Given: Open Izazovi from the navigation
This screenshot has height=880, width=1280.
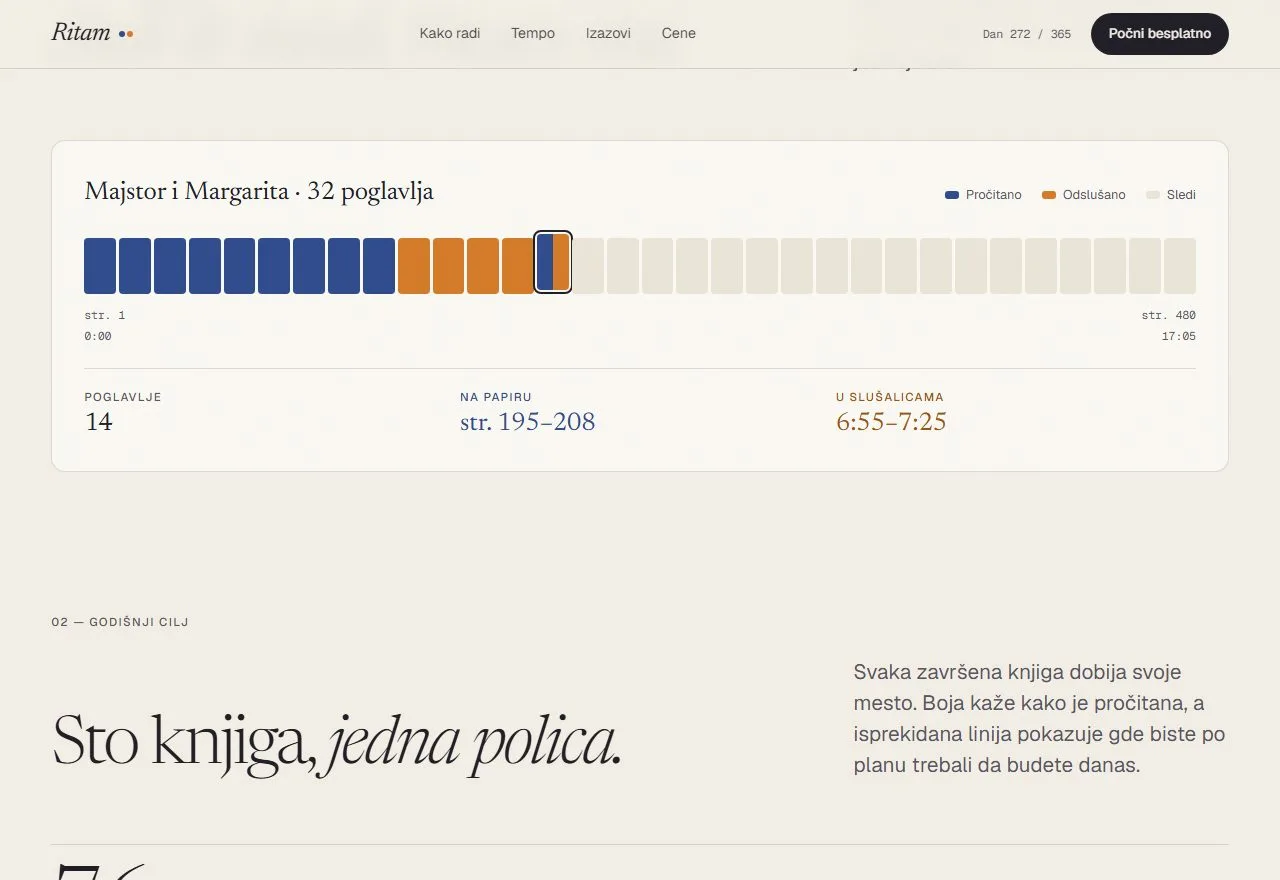Looking at the screenshot, I should pos(608,33).
